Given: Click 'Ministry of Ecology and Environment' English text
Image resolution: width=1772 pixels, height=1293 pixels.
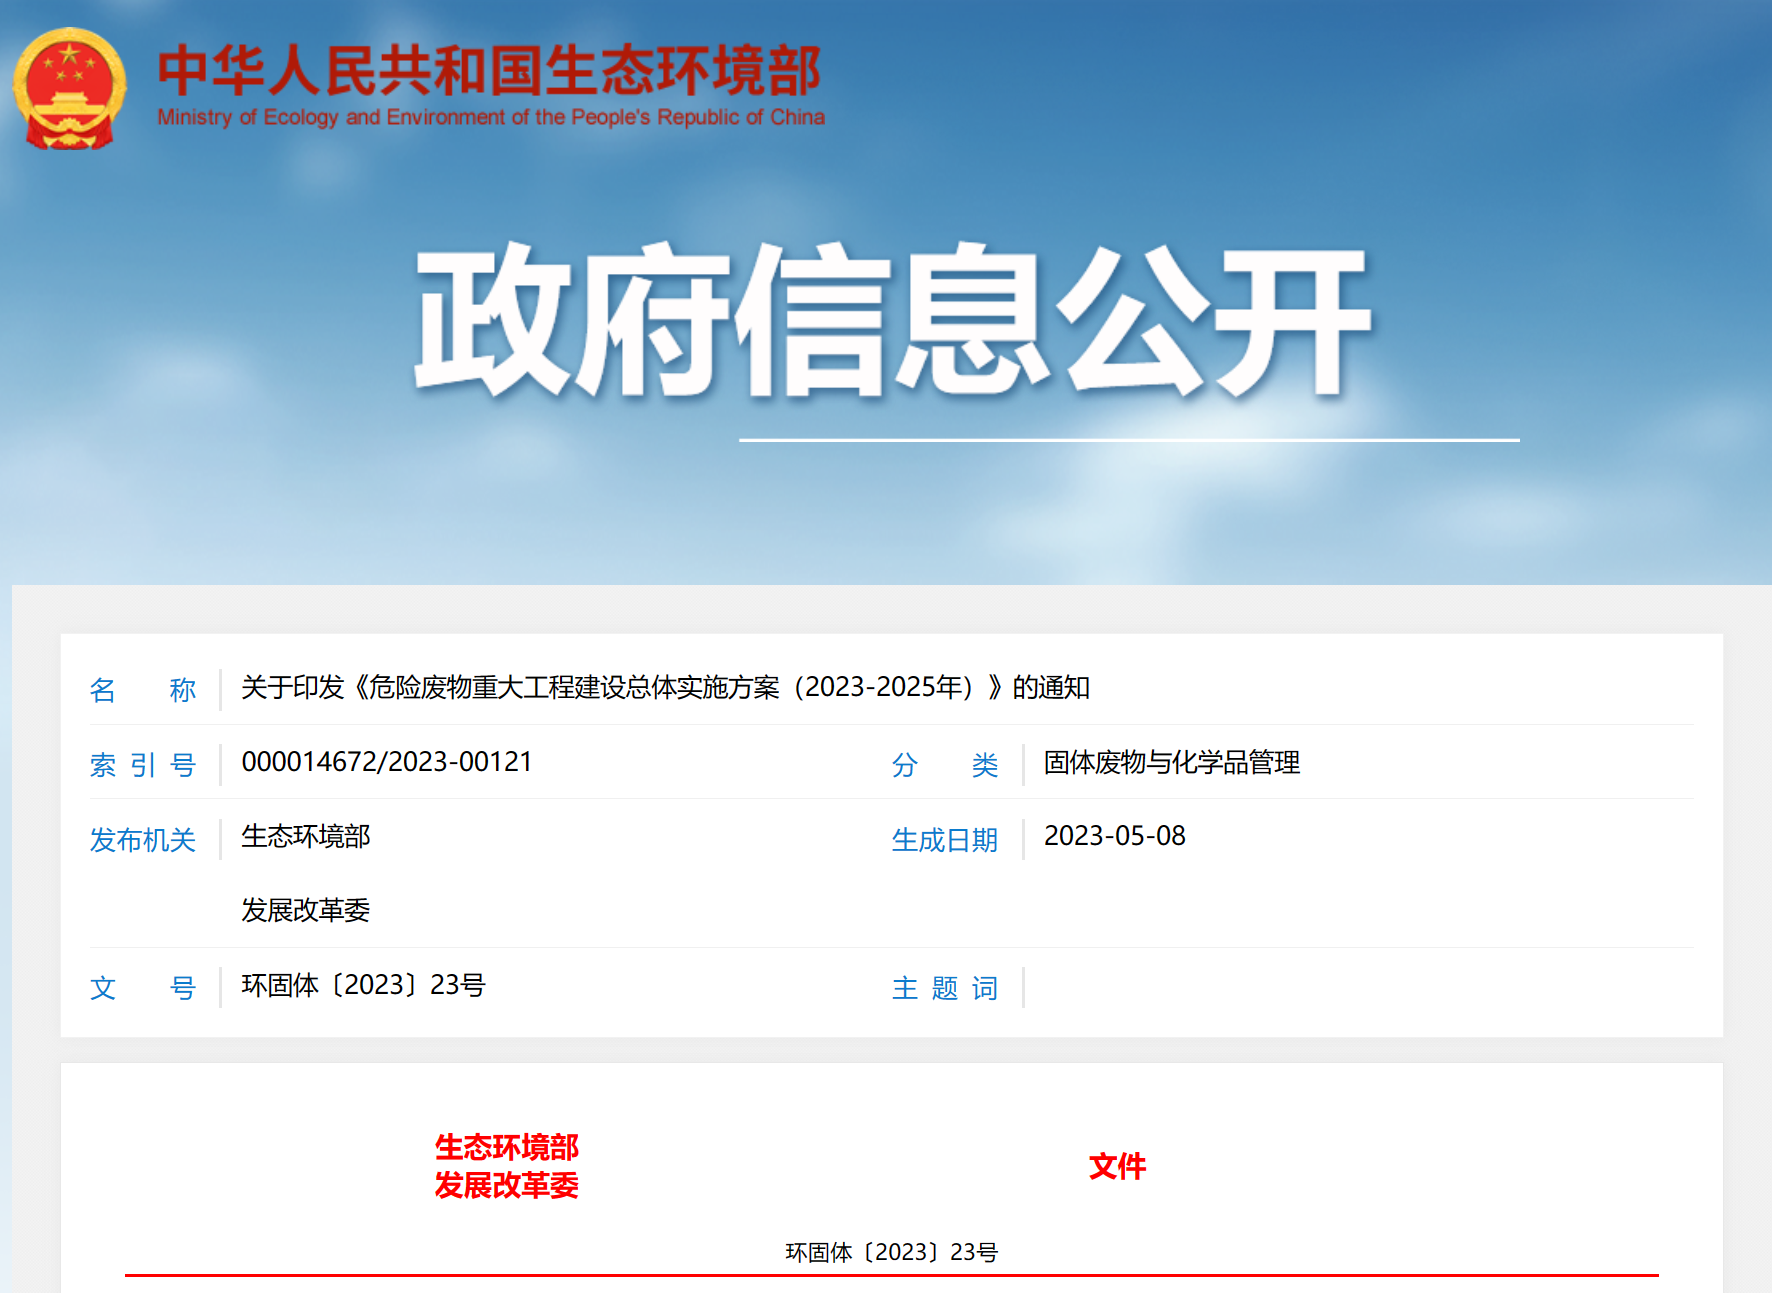Looking at the screenshot, I should coord(491,117).
